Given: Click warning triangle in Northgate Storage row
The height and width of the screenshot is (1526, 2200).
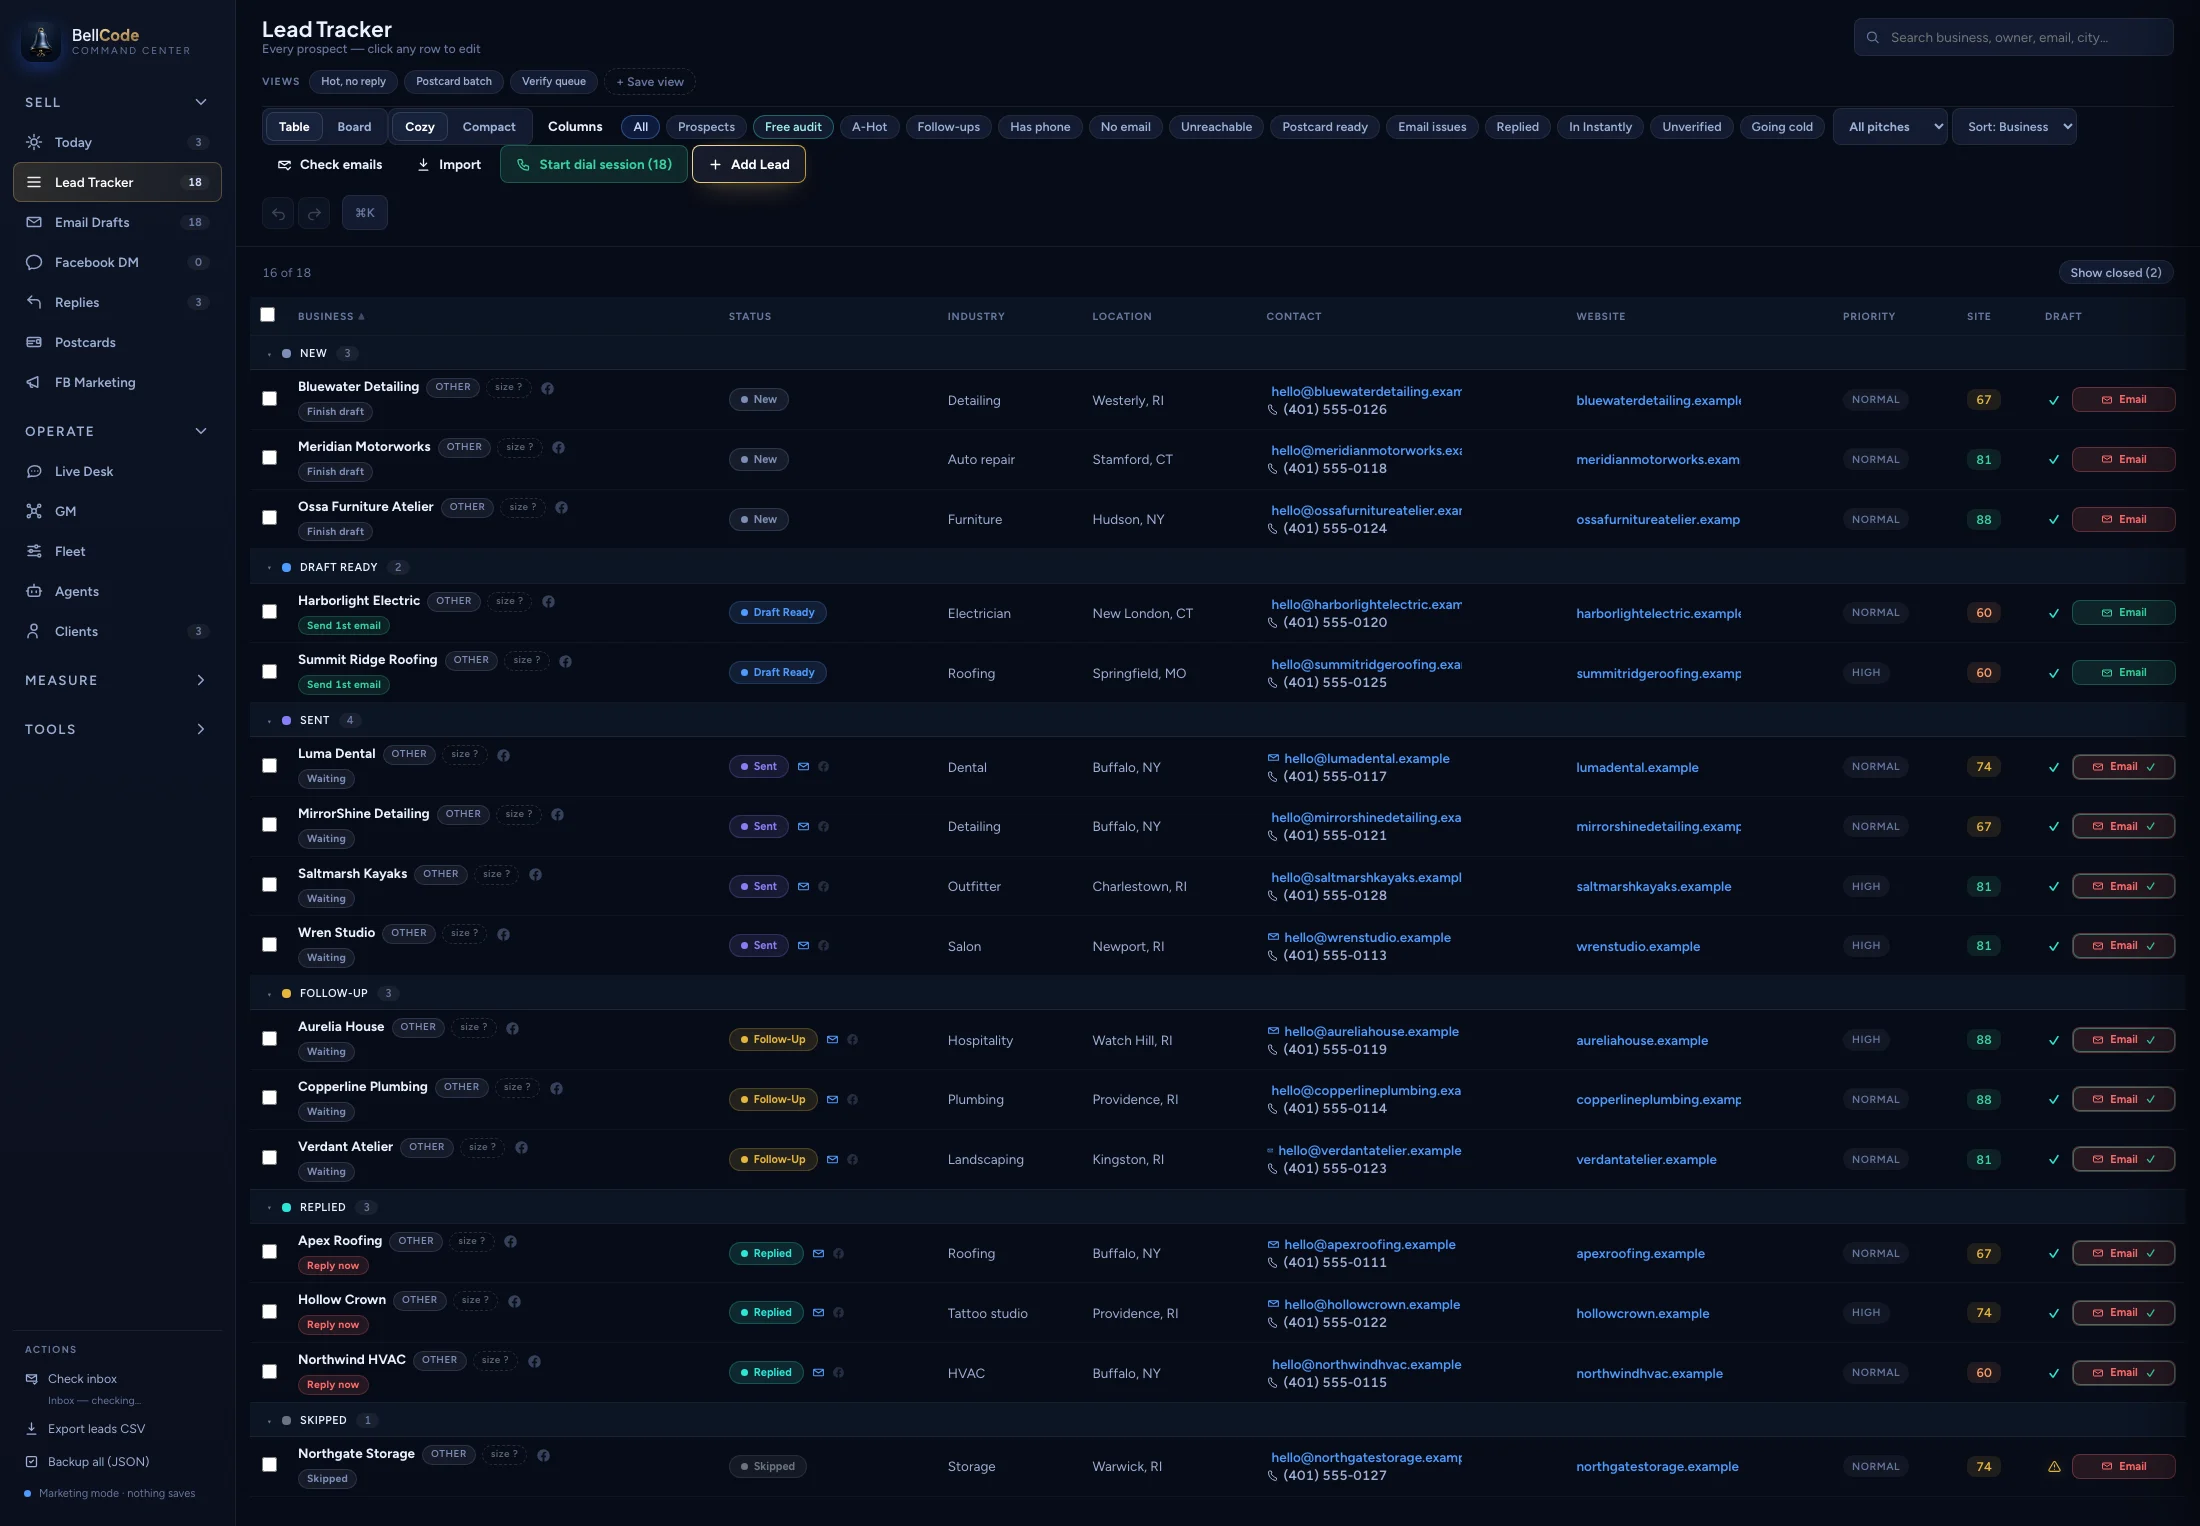Looking at the screenshot, I should pos(2054,1467).
